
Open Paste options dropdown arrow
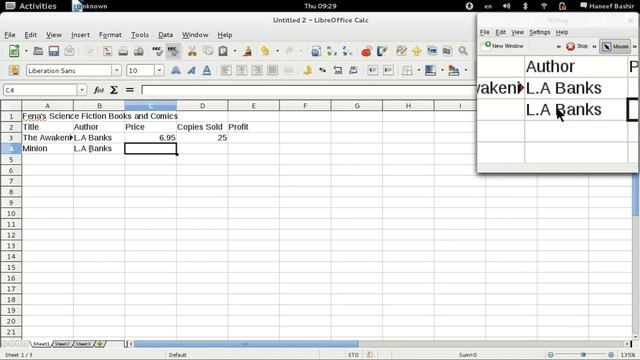point(235,51)
